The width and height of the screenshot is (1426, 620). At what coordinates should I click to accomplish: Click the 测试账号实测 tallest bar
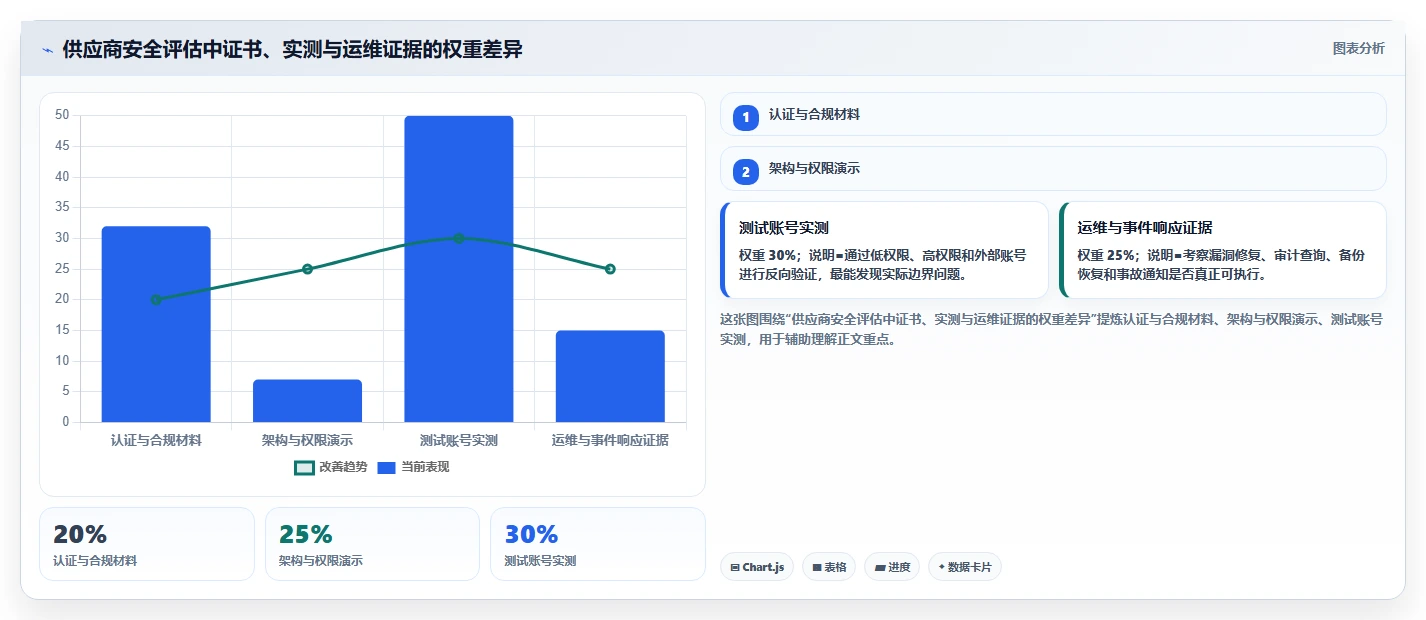coord(459,269)
